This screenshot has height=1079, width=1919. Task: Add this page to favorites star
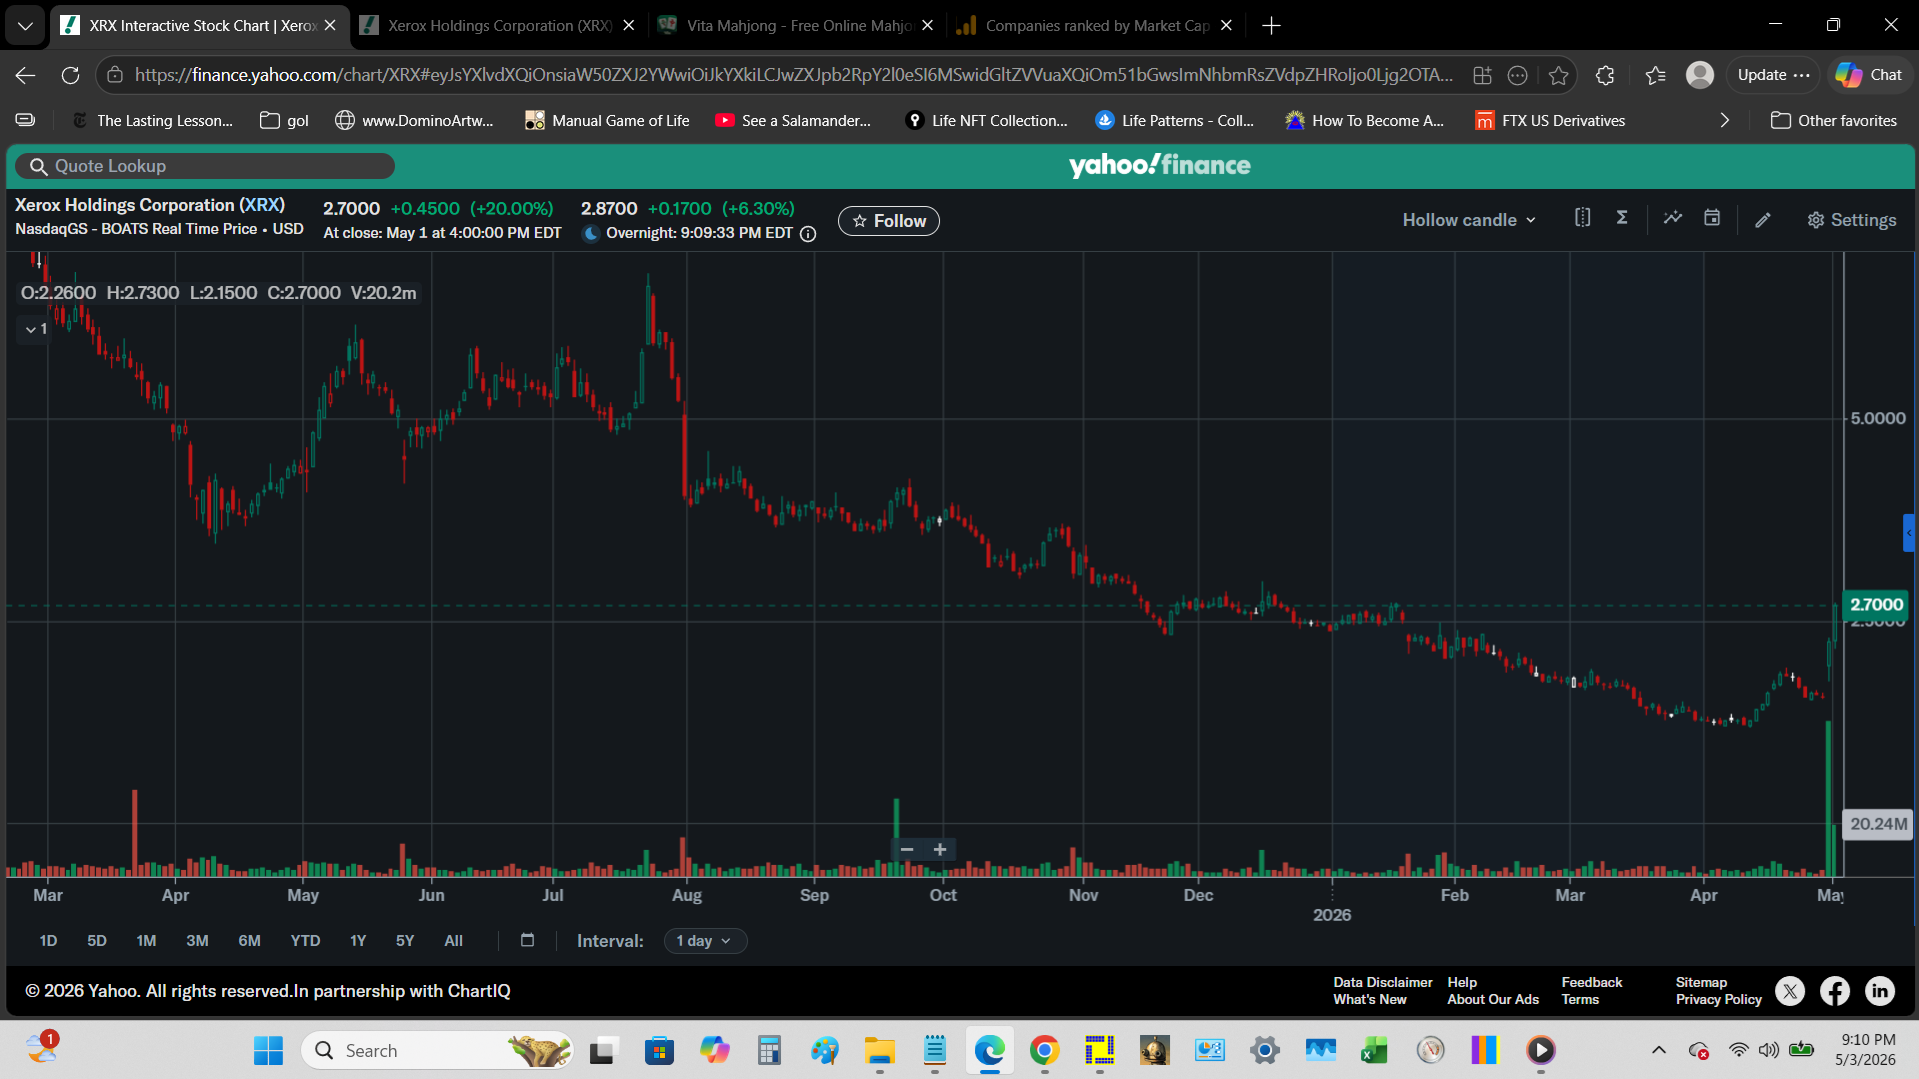click(1558, 75)
